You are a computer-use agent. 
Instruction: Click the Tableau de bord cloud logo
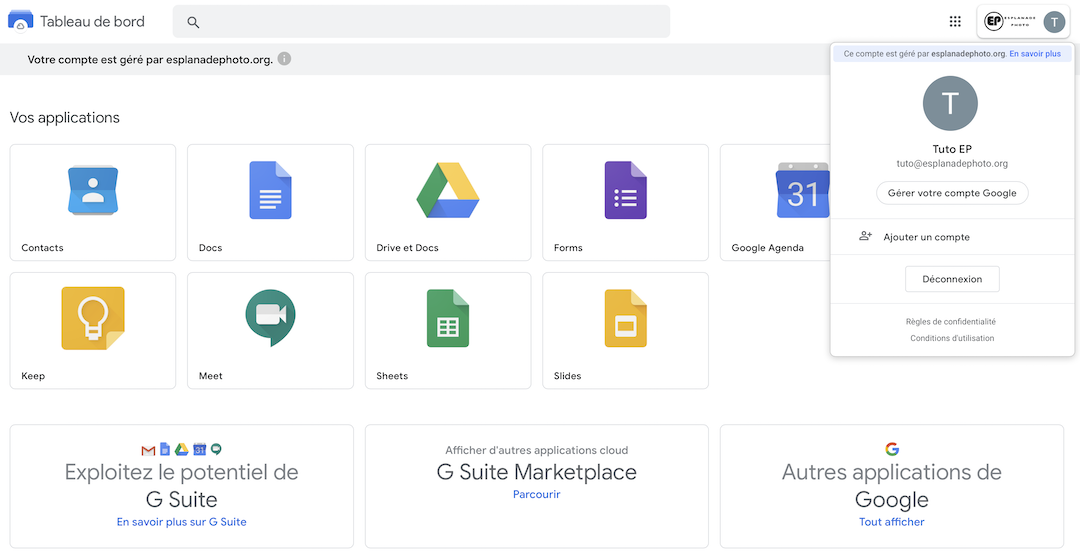coord(21,21)
